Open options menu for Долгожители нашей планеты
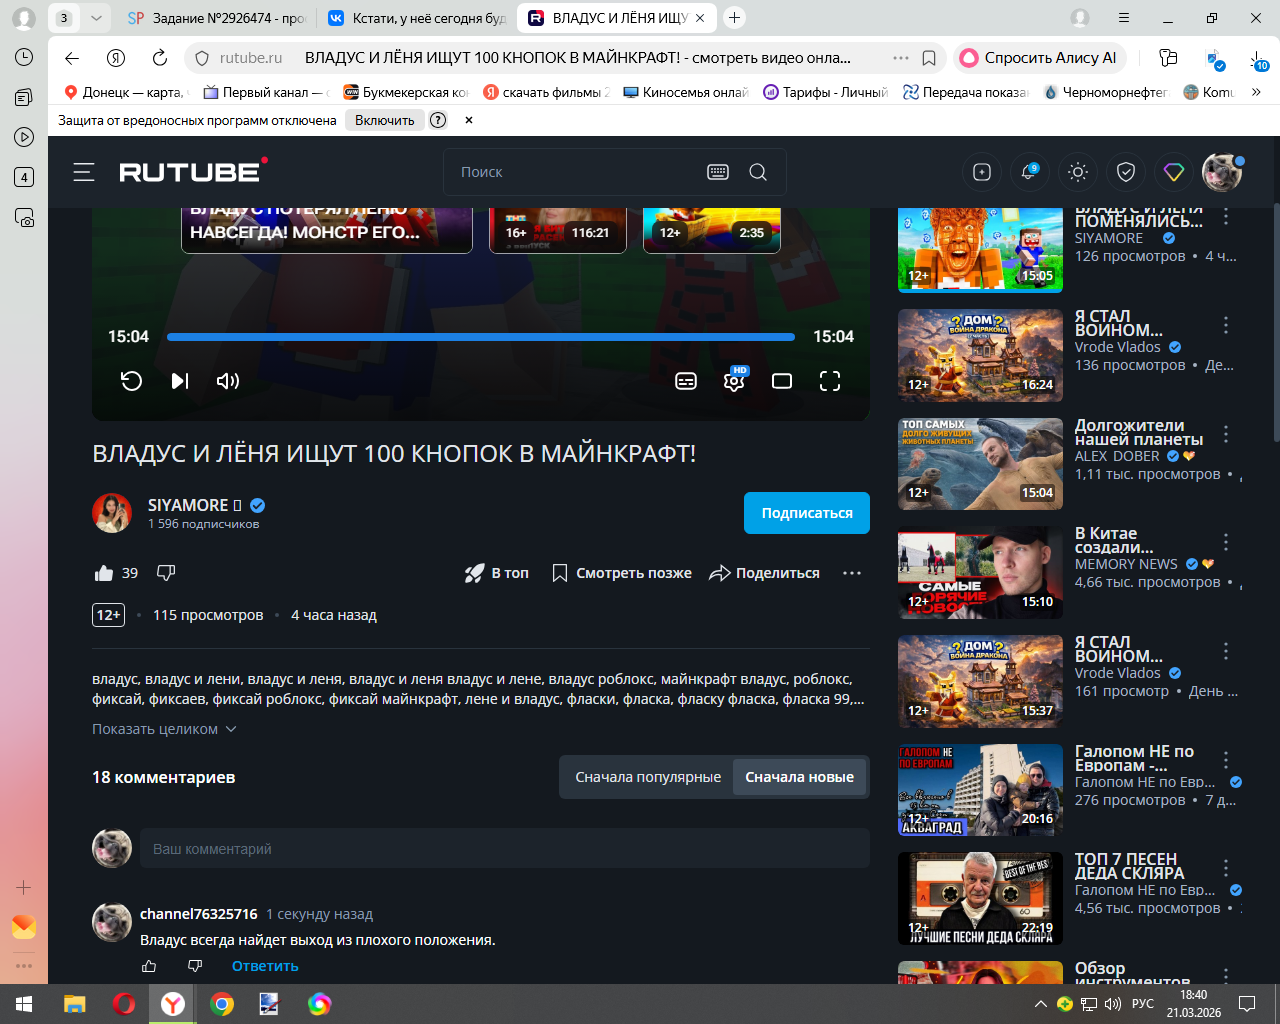The width and height of the screenshot is (1280, 1024). coord(1226,434)
